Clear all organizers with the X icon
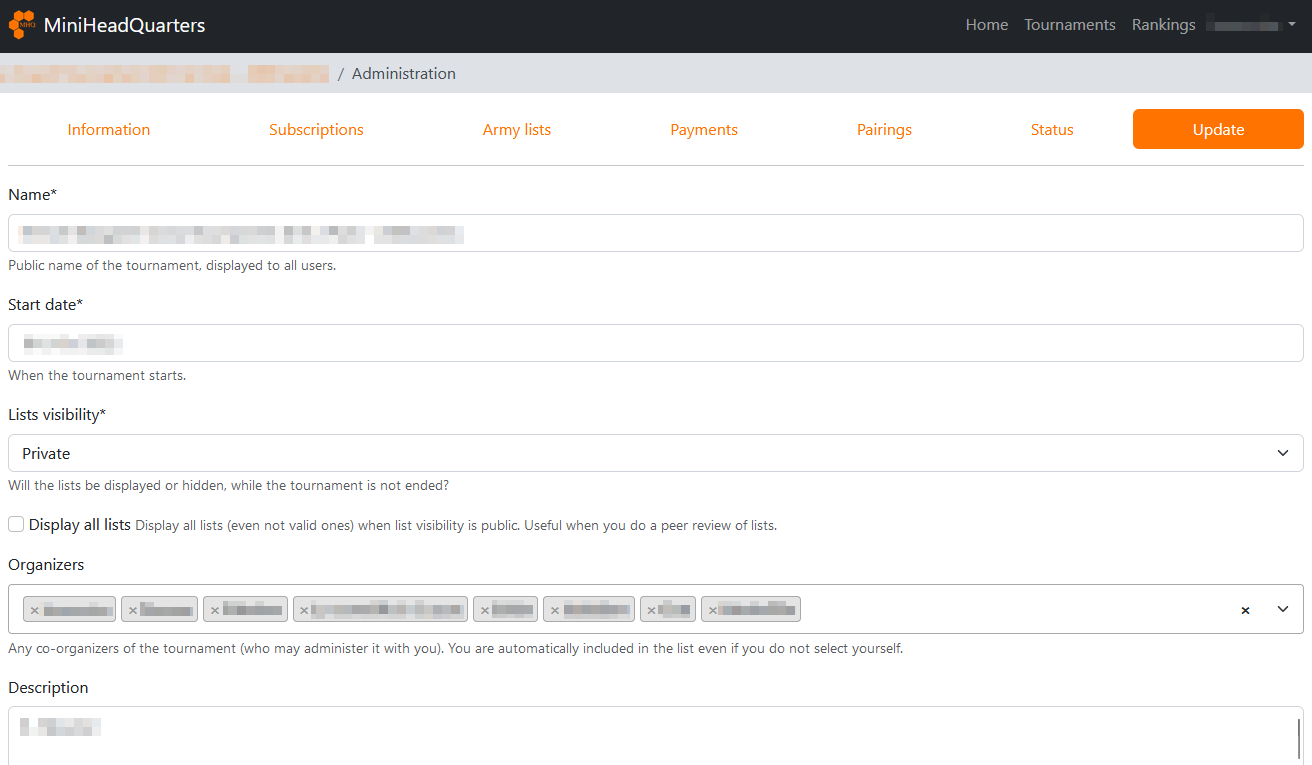Screen dimensions: 1312x765 click(1245, 610)
